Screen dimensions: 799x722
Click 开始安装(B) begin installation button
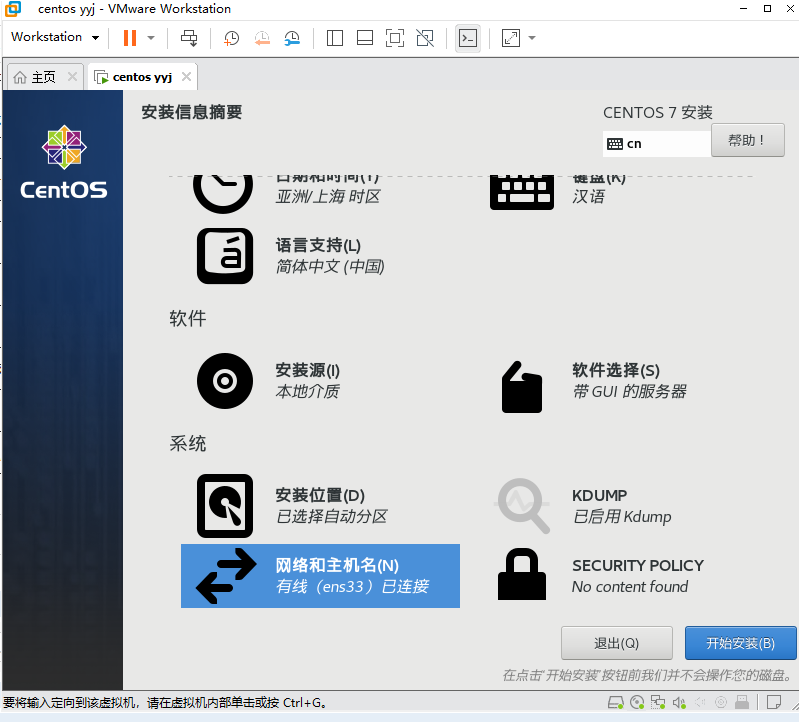[x=740, y=643]
